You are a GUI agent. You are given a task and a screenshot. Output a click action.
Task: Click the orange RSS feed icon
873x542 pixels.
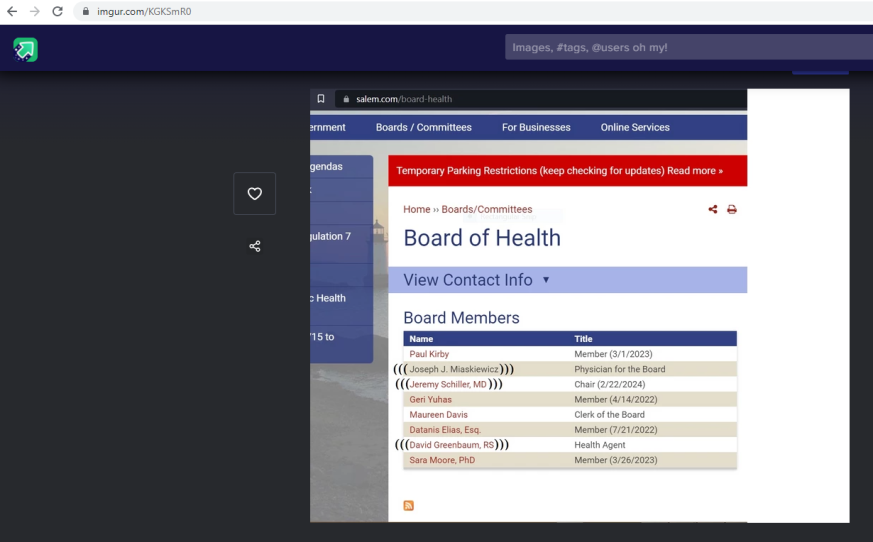[x=409, y=505]
